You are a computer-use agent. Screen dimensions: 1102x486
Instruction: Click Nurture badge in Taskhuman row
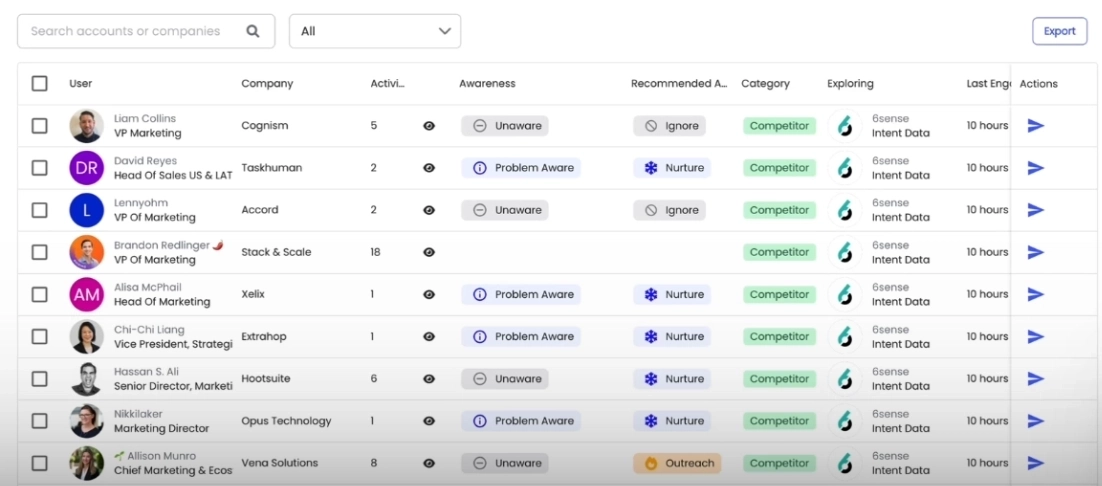[672, 168]
